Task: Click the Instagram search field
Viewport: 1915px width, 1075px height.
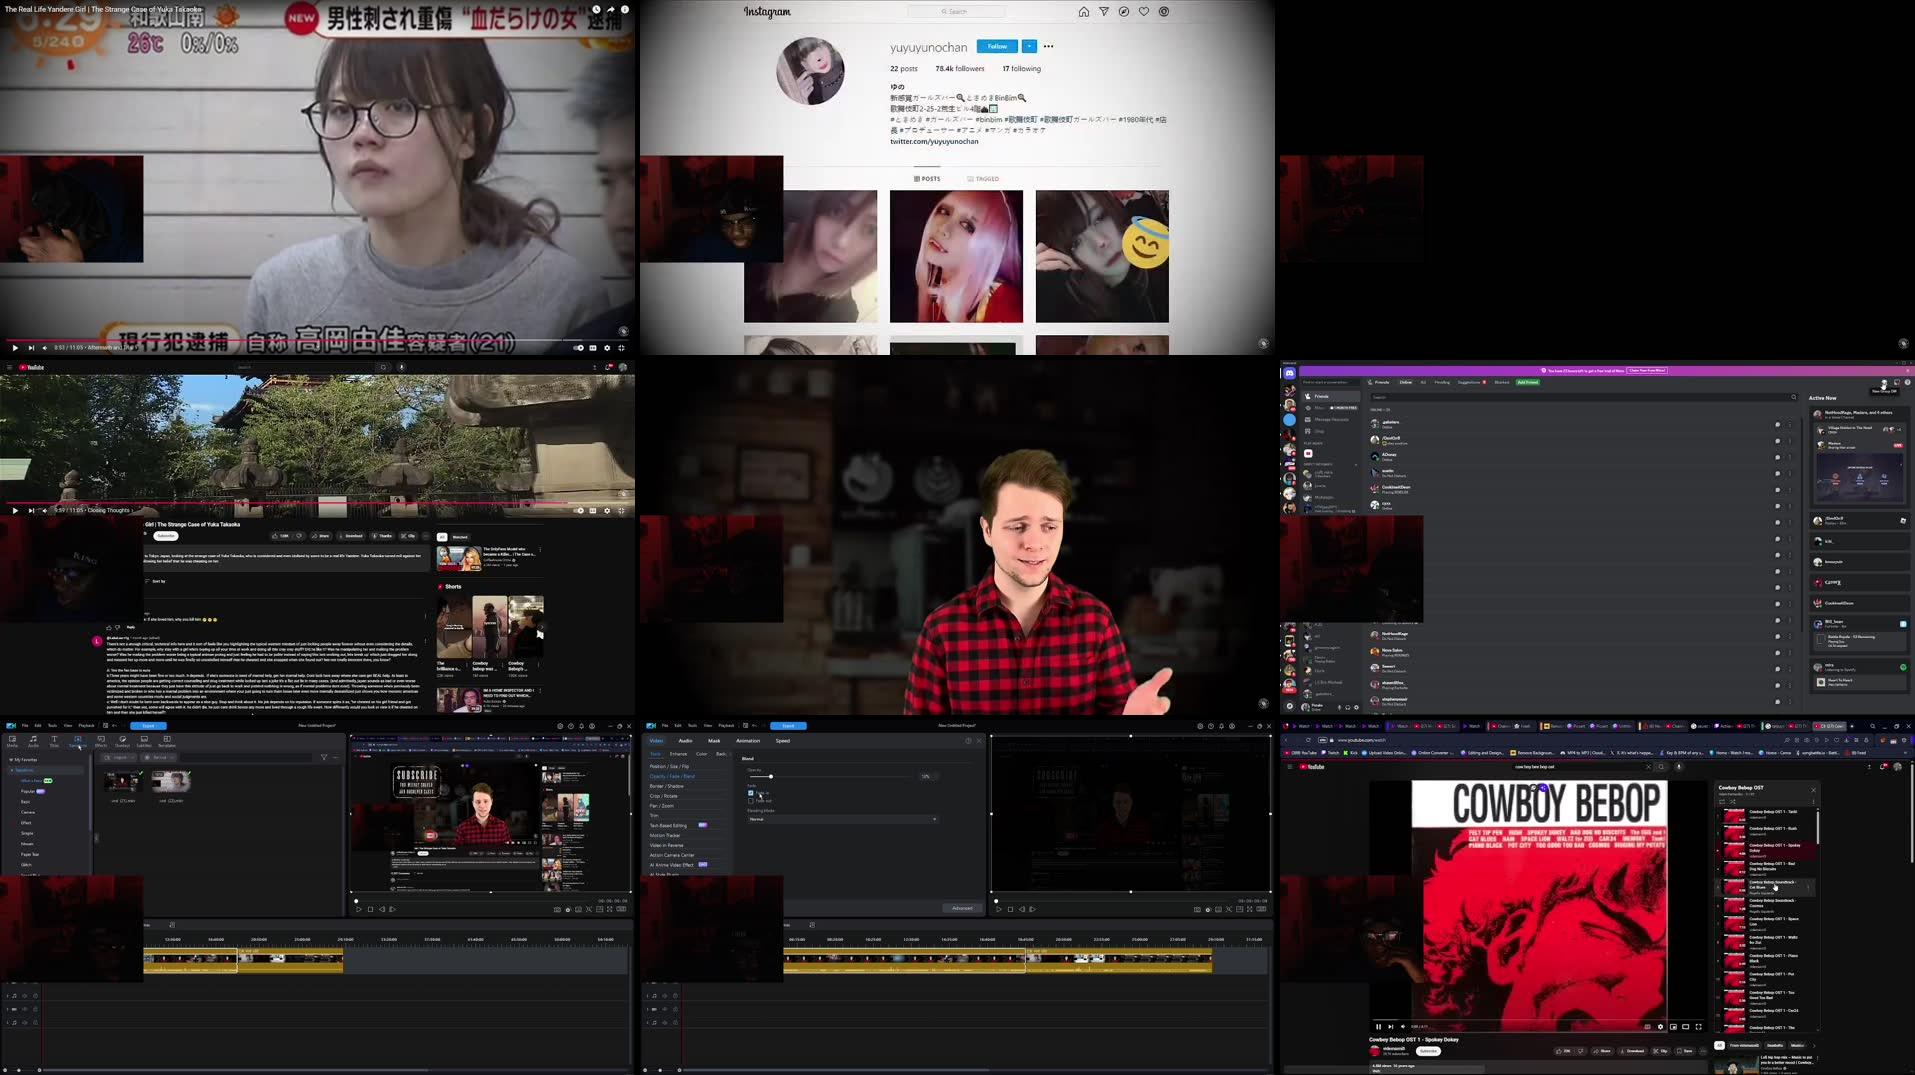Action: (956, 12)
